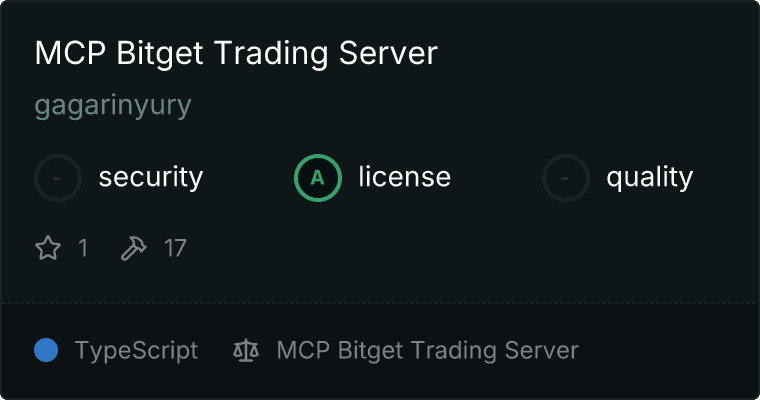Open the MCP Bitget Trading Server title
The width and height of the screenshot is (760, 400).
point(236,53)
